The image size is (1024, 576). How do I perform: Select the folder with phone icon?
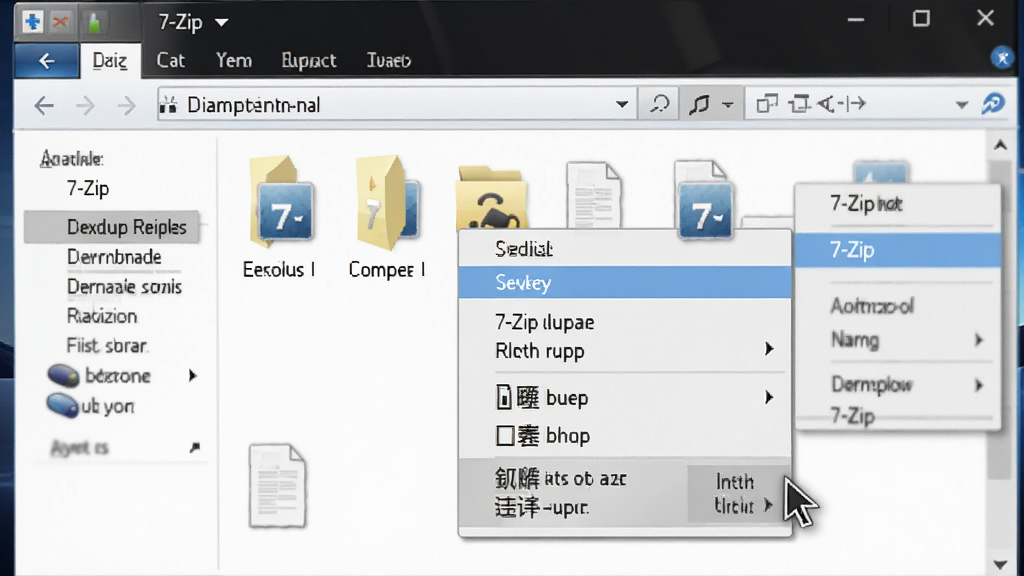click(x=491, y=197)
